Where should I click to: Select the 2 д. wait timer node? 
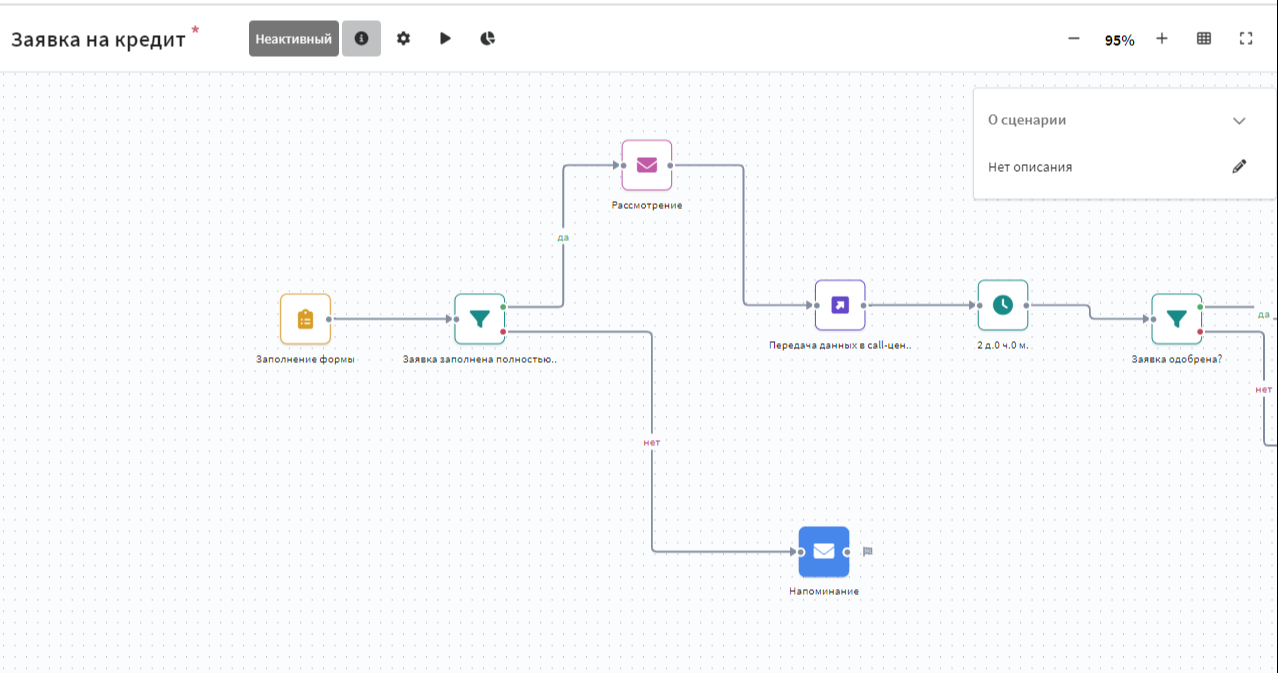[1003, 305]
